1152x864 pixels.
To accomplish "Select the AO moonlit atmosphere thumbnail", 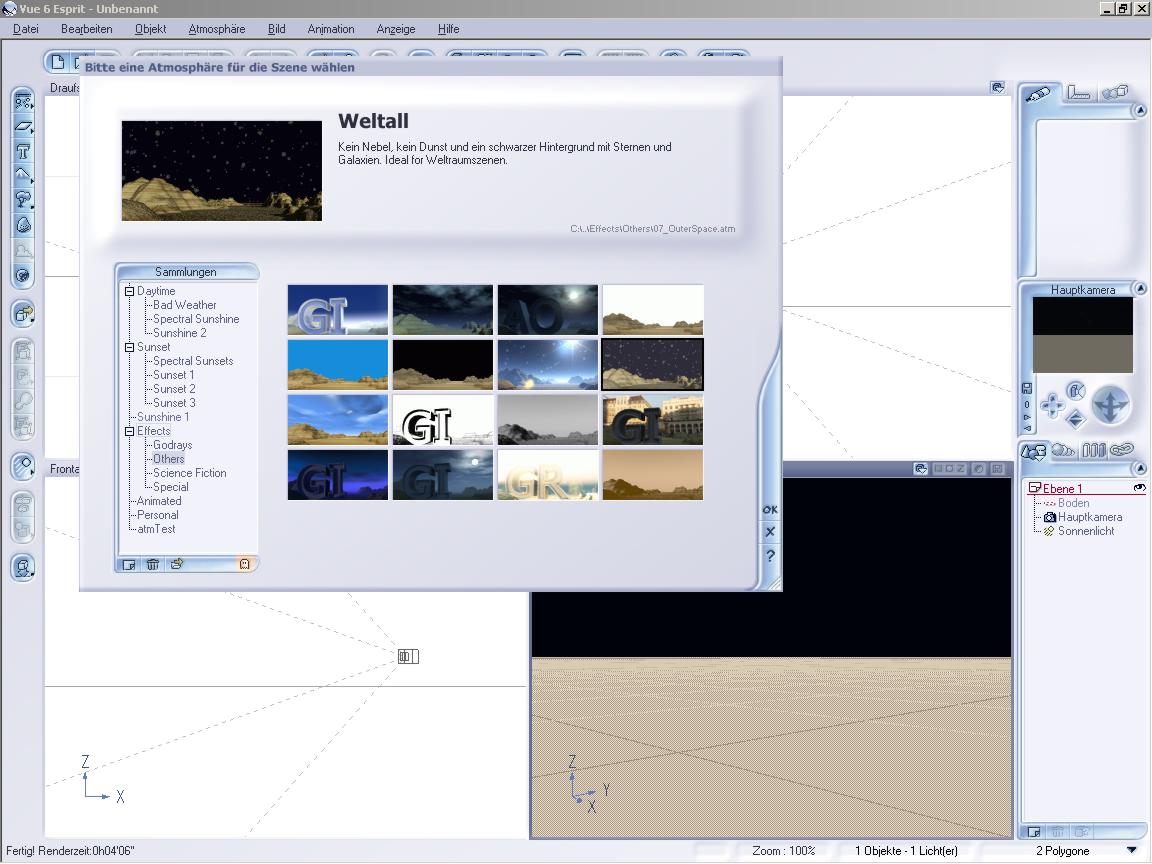I will click(x=547, y=310).
